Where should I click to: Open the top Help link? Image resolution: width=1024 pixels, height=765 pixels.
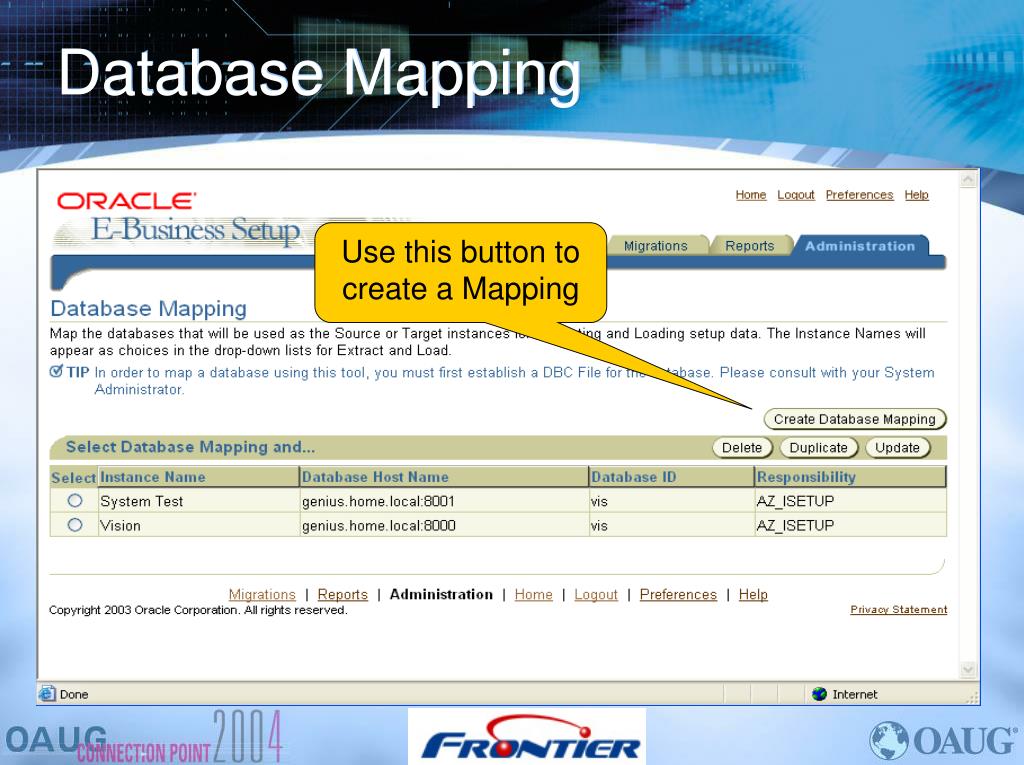[x=916, y=195]
